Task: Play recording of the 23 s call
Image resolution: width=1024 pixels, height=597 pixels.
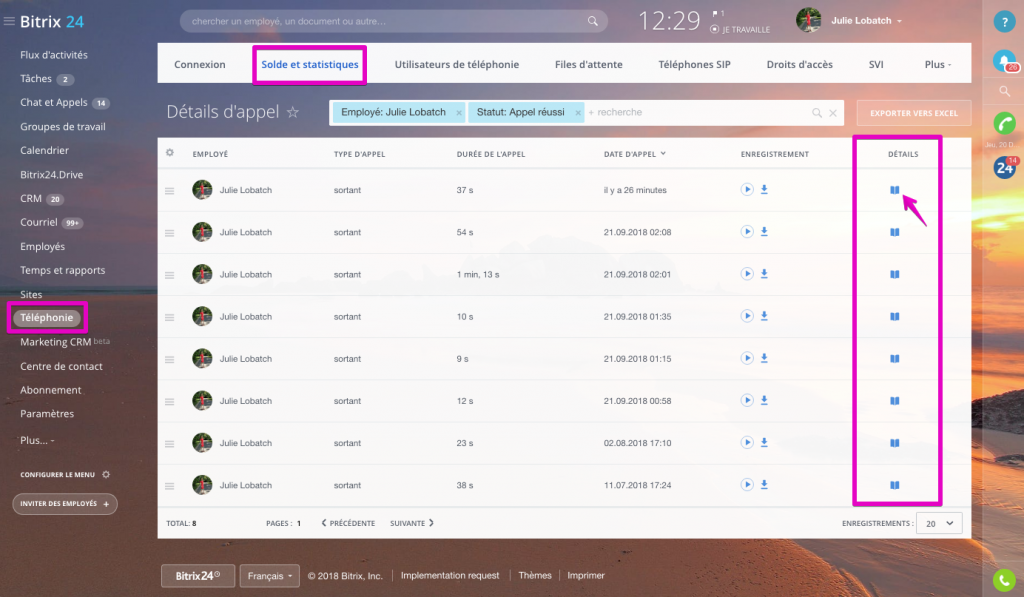Action: coord(746,442)
